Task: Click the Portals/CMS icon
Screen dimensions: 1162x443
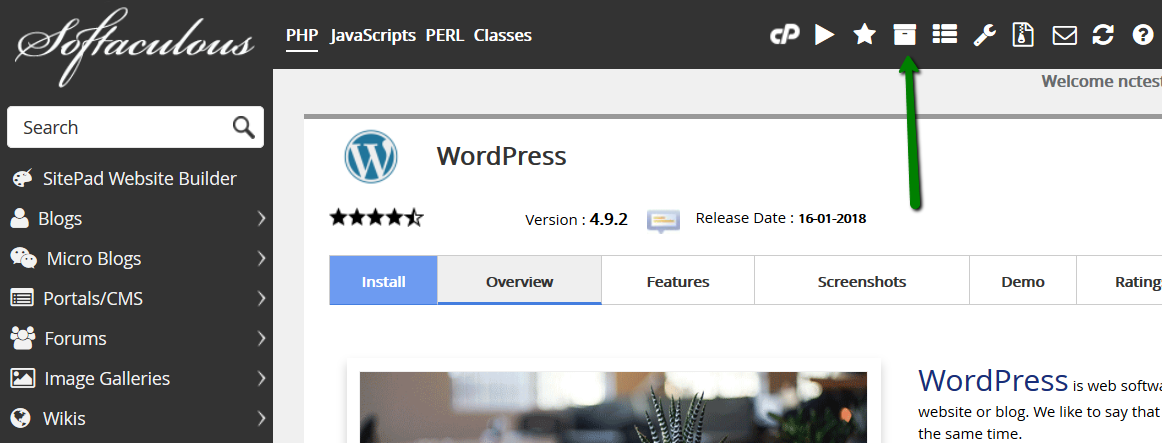Action: coord(22,299)
